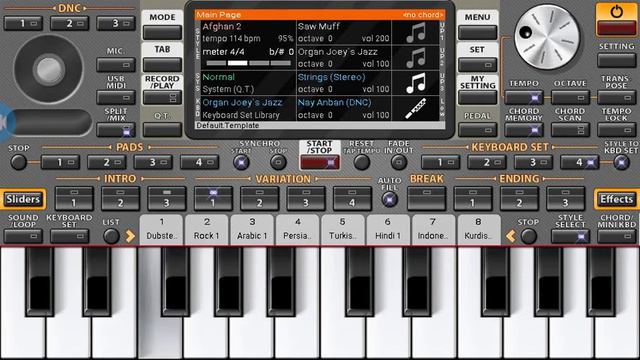Click the Chord Scan button
The image size is (640, 360).
pyautogui.click(x=570, y=131)
